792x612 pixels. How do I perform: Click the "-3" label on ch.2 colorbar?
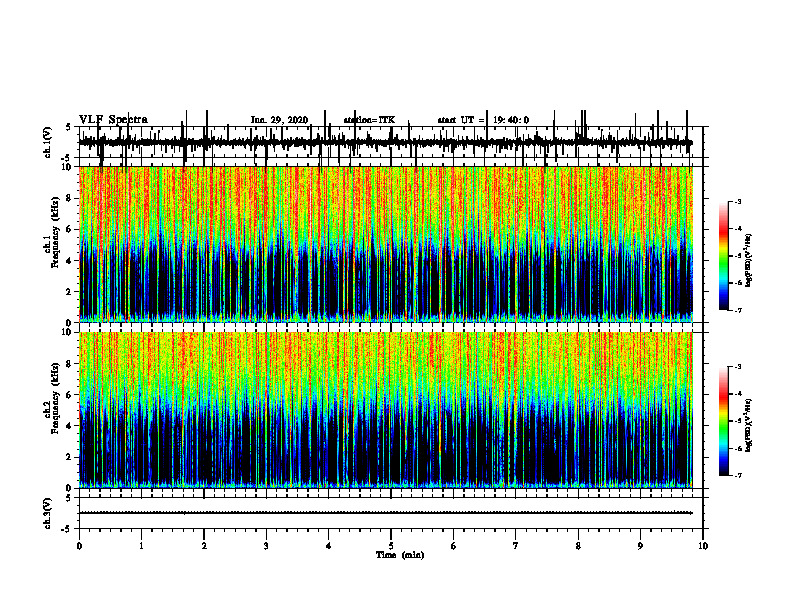point(738,367)
